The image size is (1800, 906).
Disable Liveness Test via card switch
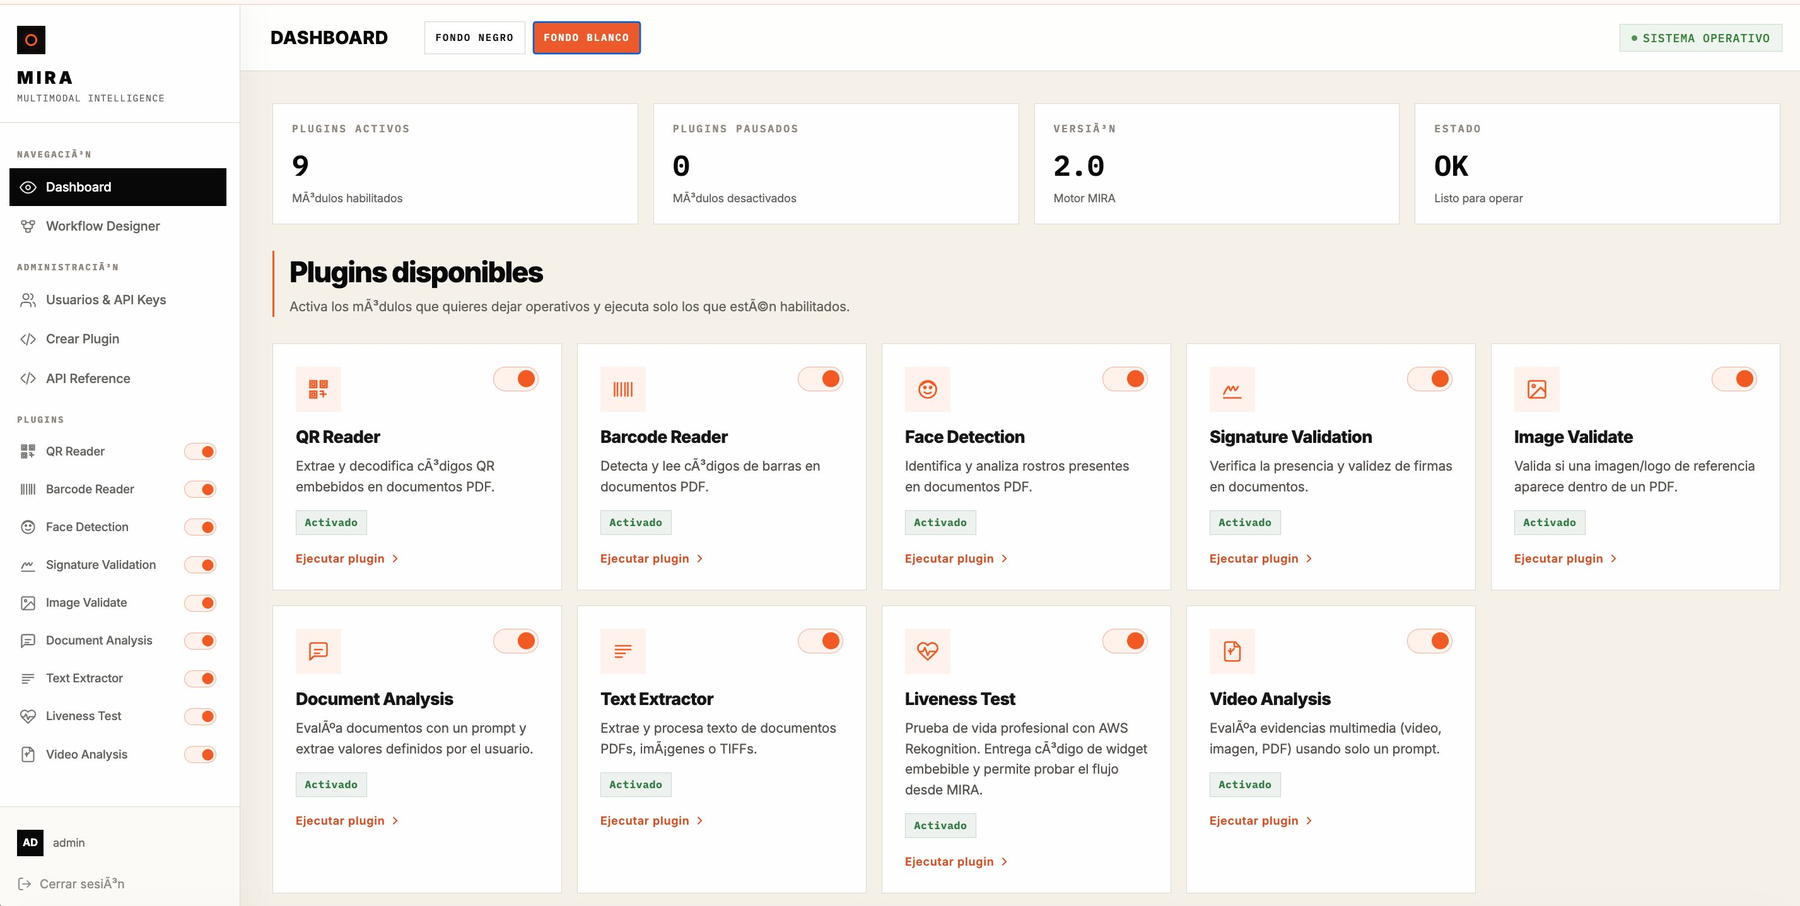coord(1125,641)
